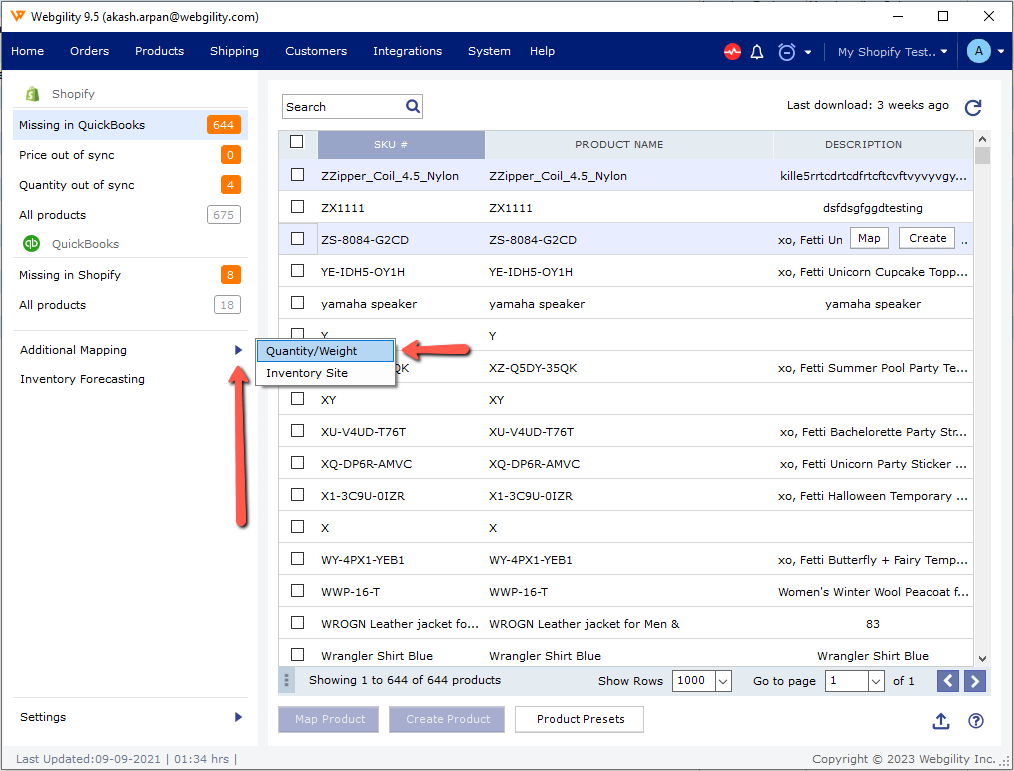This screenshot has height=771, width=1014.
Task: Sort by the DESCRIPTION column header
Action: (x=873, y=145)
